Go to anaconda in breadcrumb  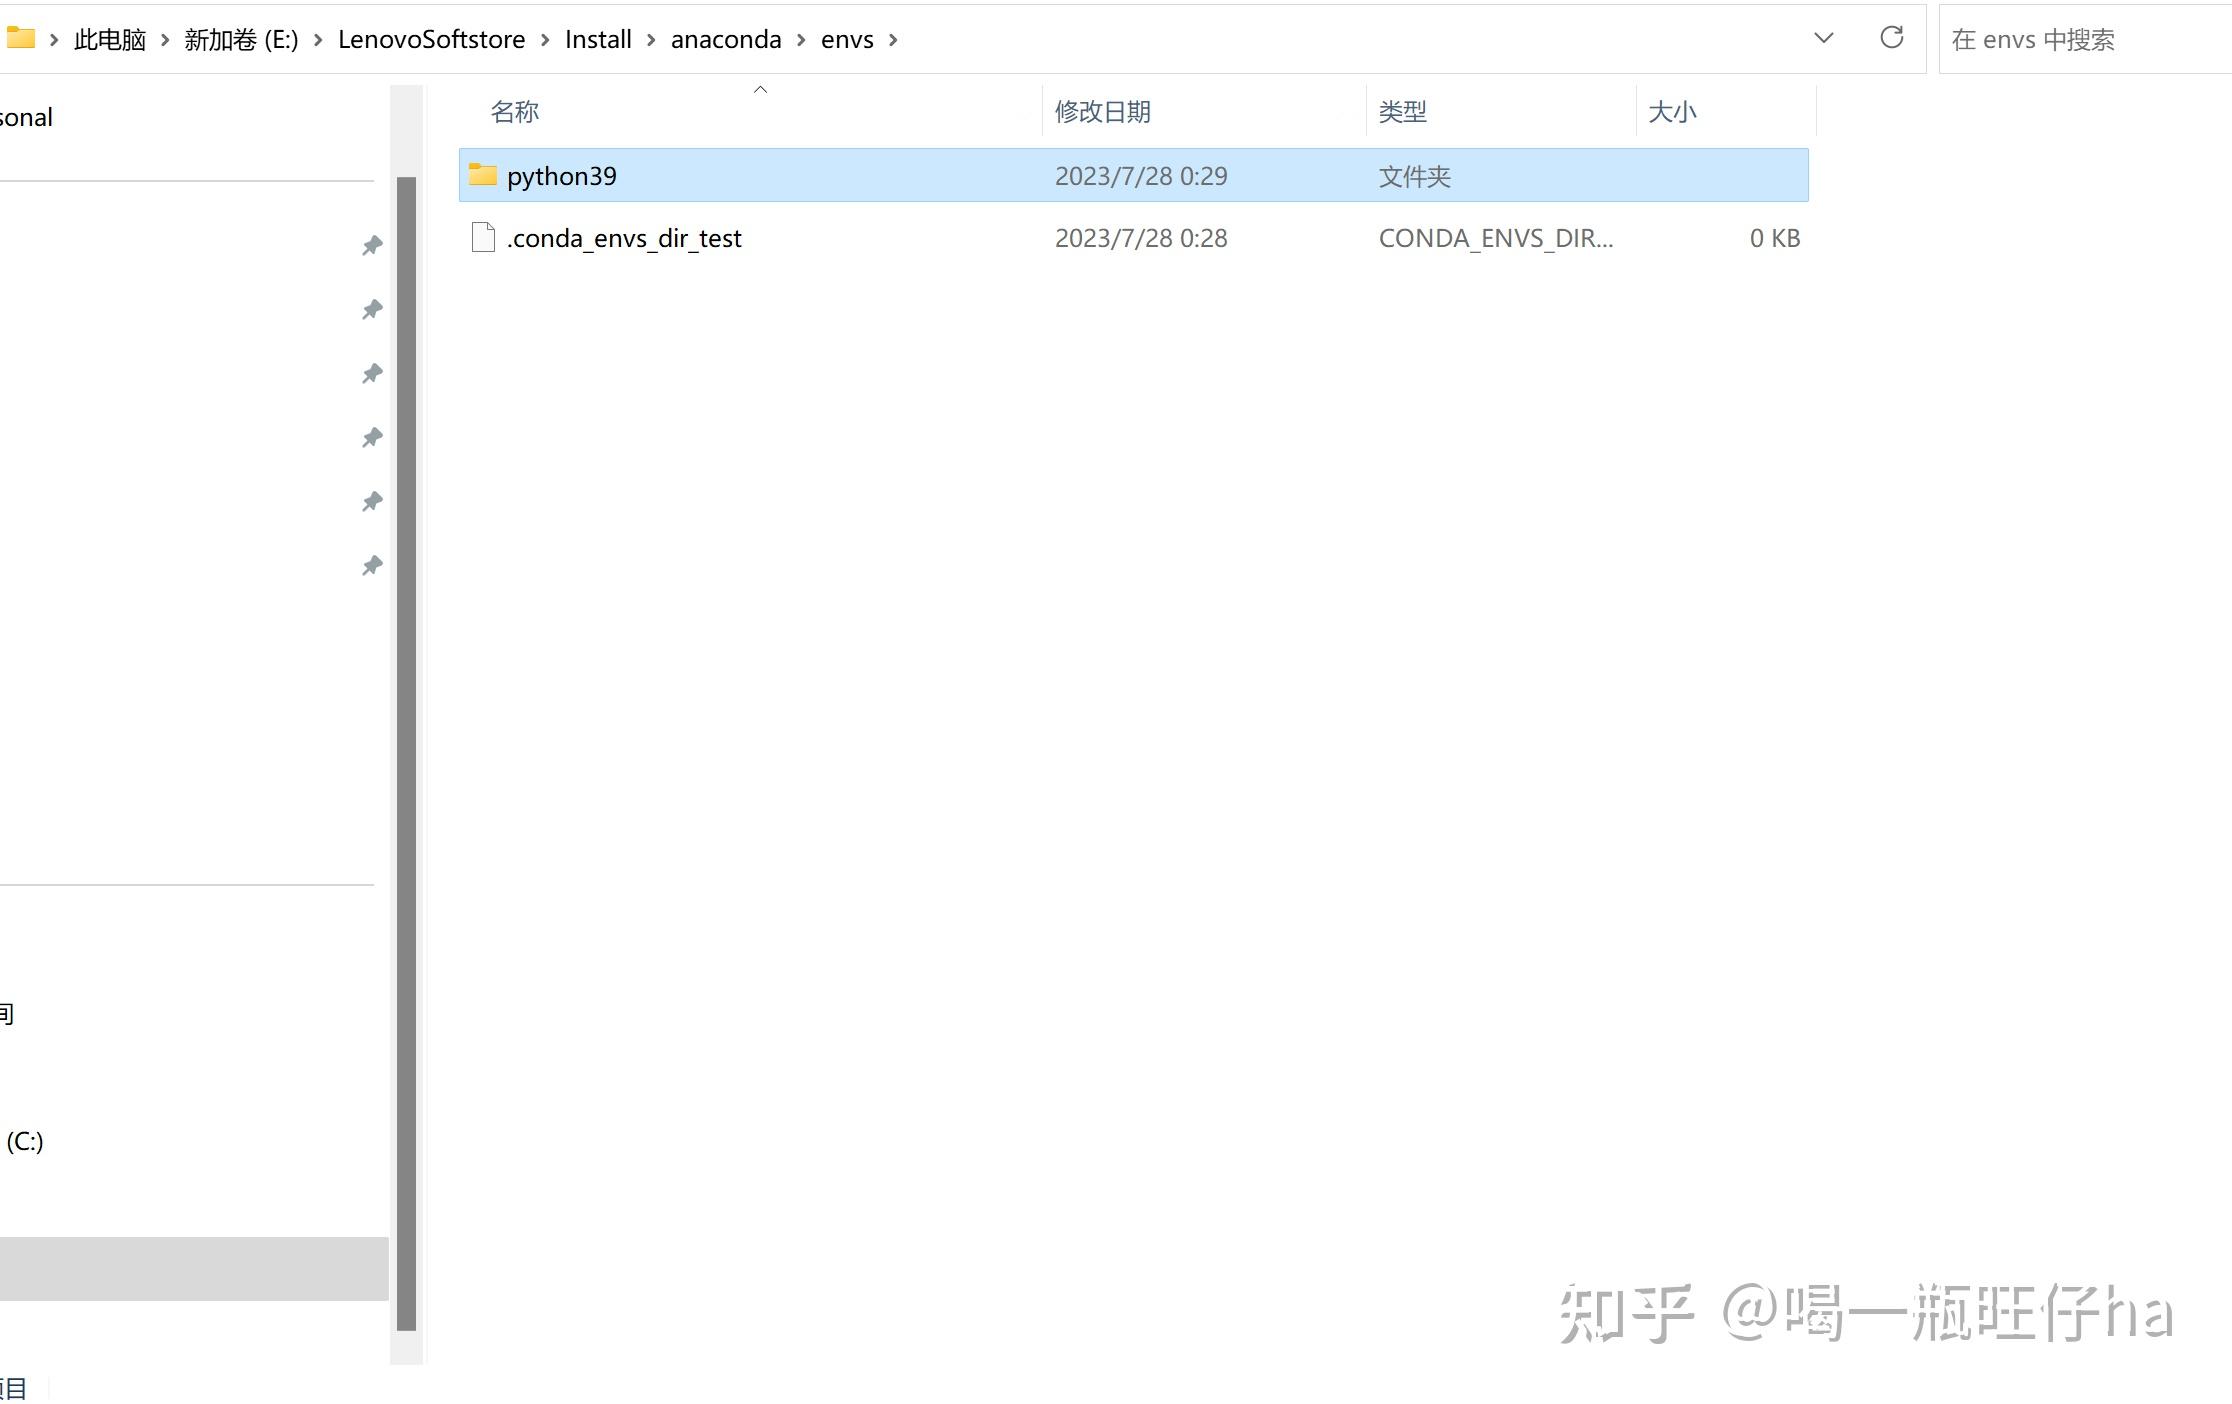pyautogui.click(x=726, y=39)
